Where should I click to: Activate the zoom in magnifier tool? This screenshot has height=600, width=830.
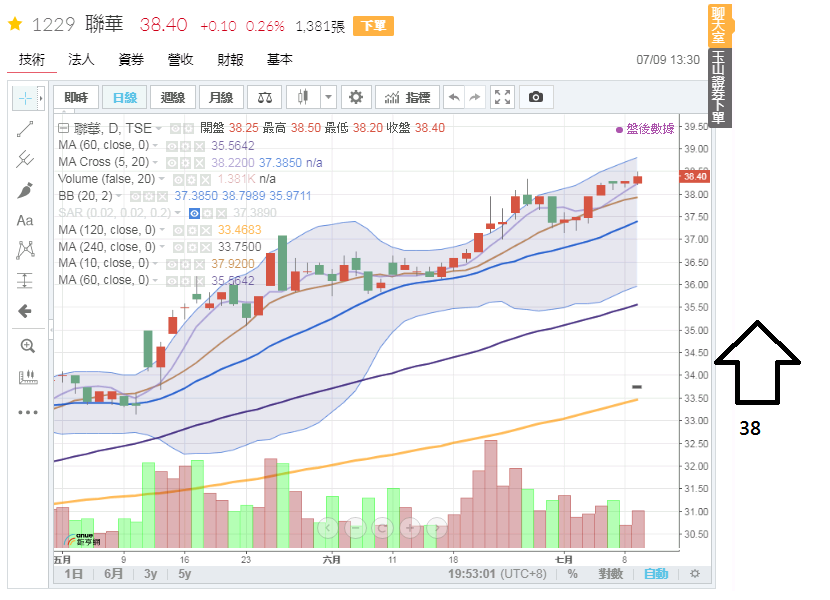click(27, 346)
